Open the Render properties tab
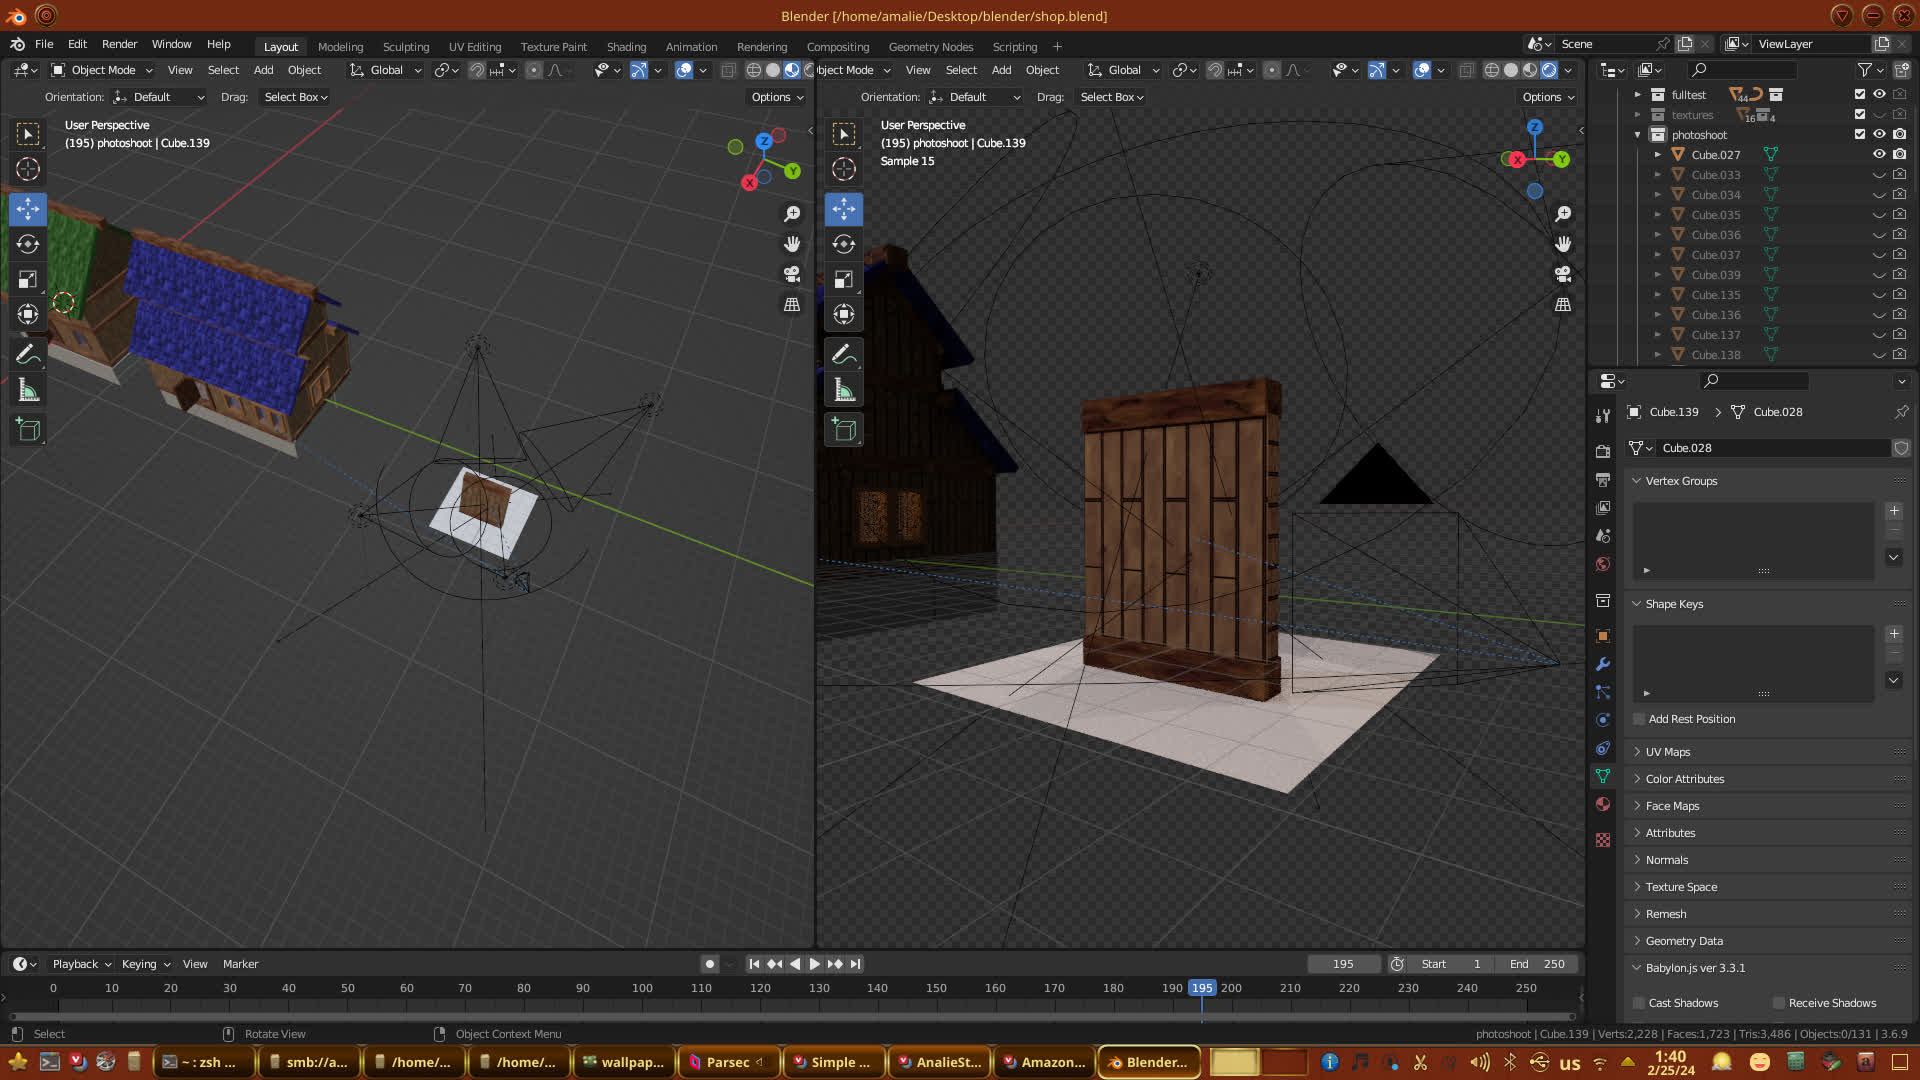This screenshot has width=1920, height=1080. coord(1603,452)
